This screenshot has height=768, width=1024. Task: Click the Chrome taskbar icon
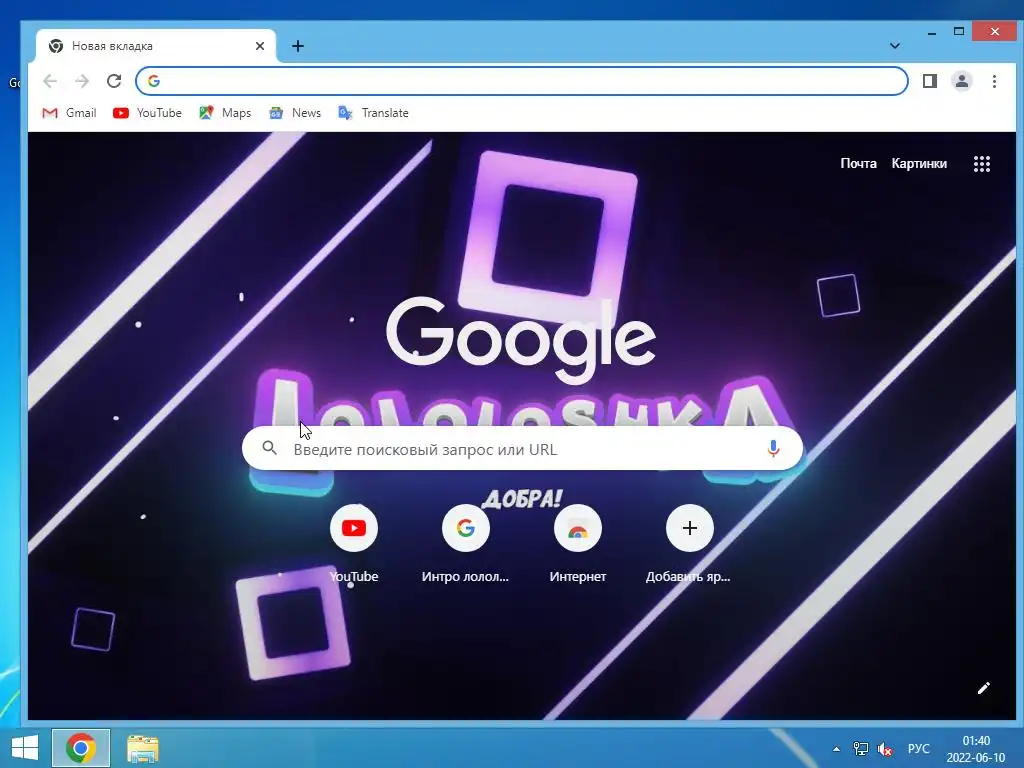point(81,748)
